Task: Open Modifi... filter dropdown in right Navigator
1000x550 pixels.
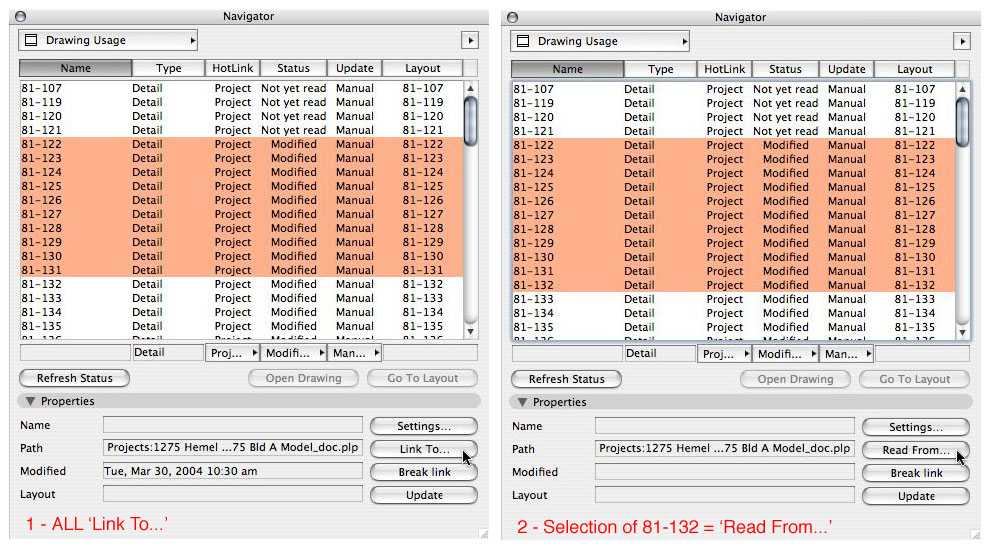Action: pos(785,354)
